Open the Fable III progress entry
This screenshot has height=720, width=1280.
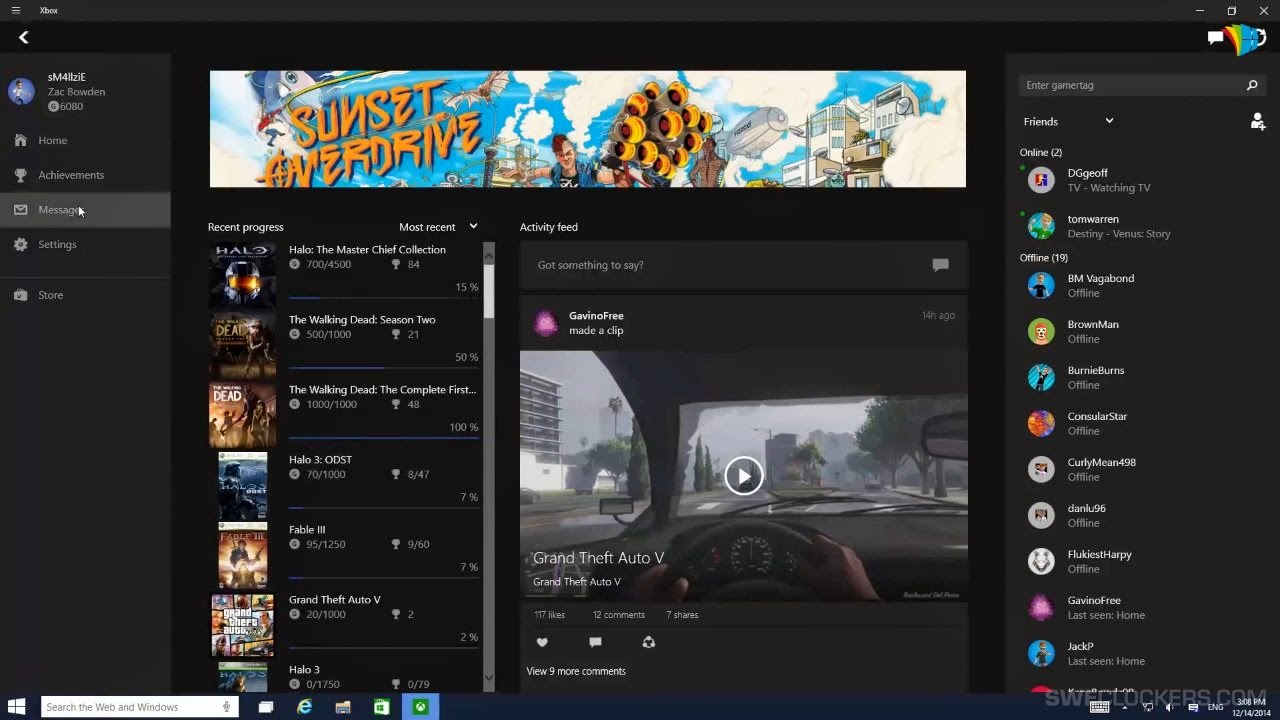click(344, 555)
